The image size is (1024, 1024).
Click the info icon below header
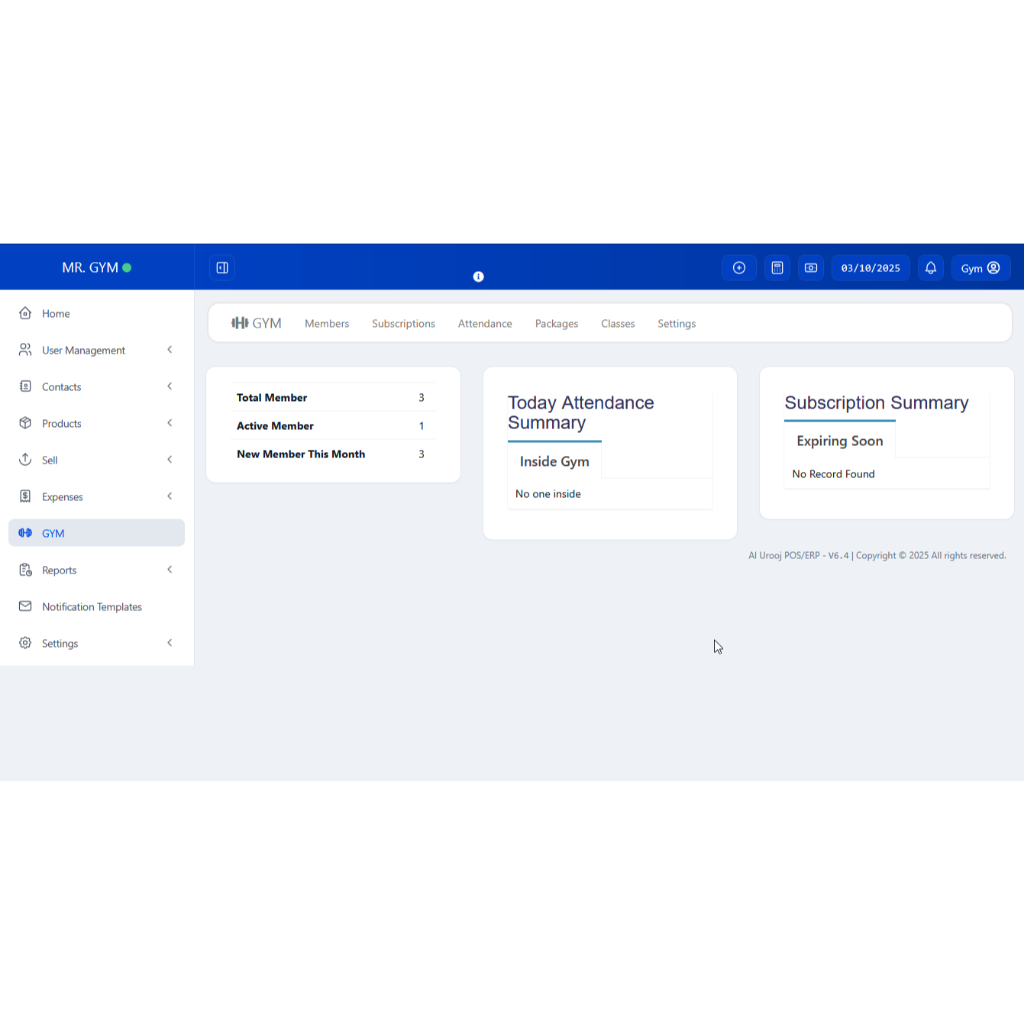478,277
